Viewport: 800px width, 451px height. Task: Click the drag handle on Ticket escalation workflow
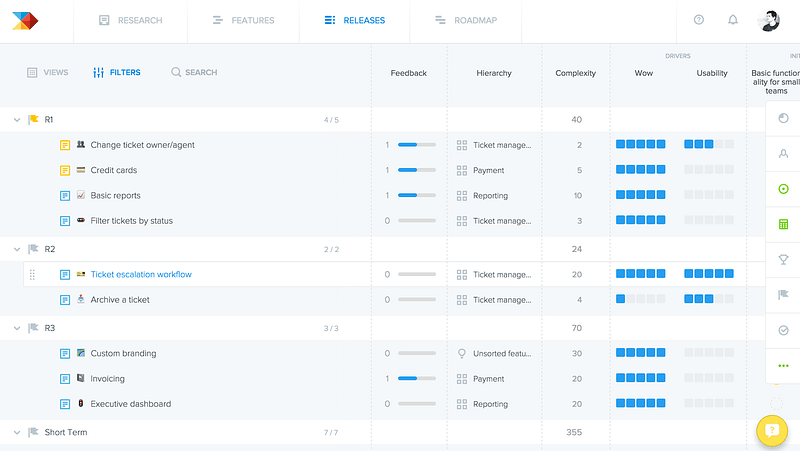32,274
